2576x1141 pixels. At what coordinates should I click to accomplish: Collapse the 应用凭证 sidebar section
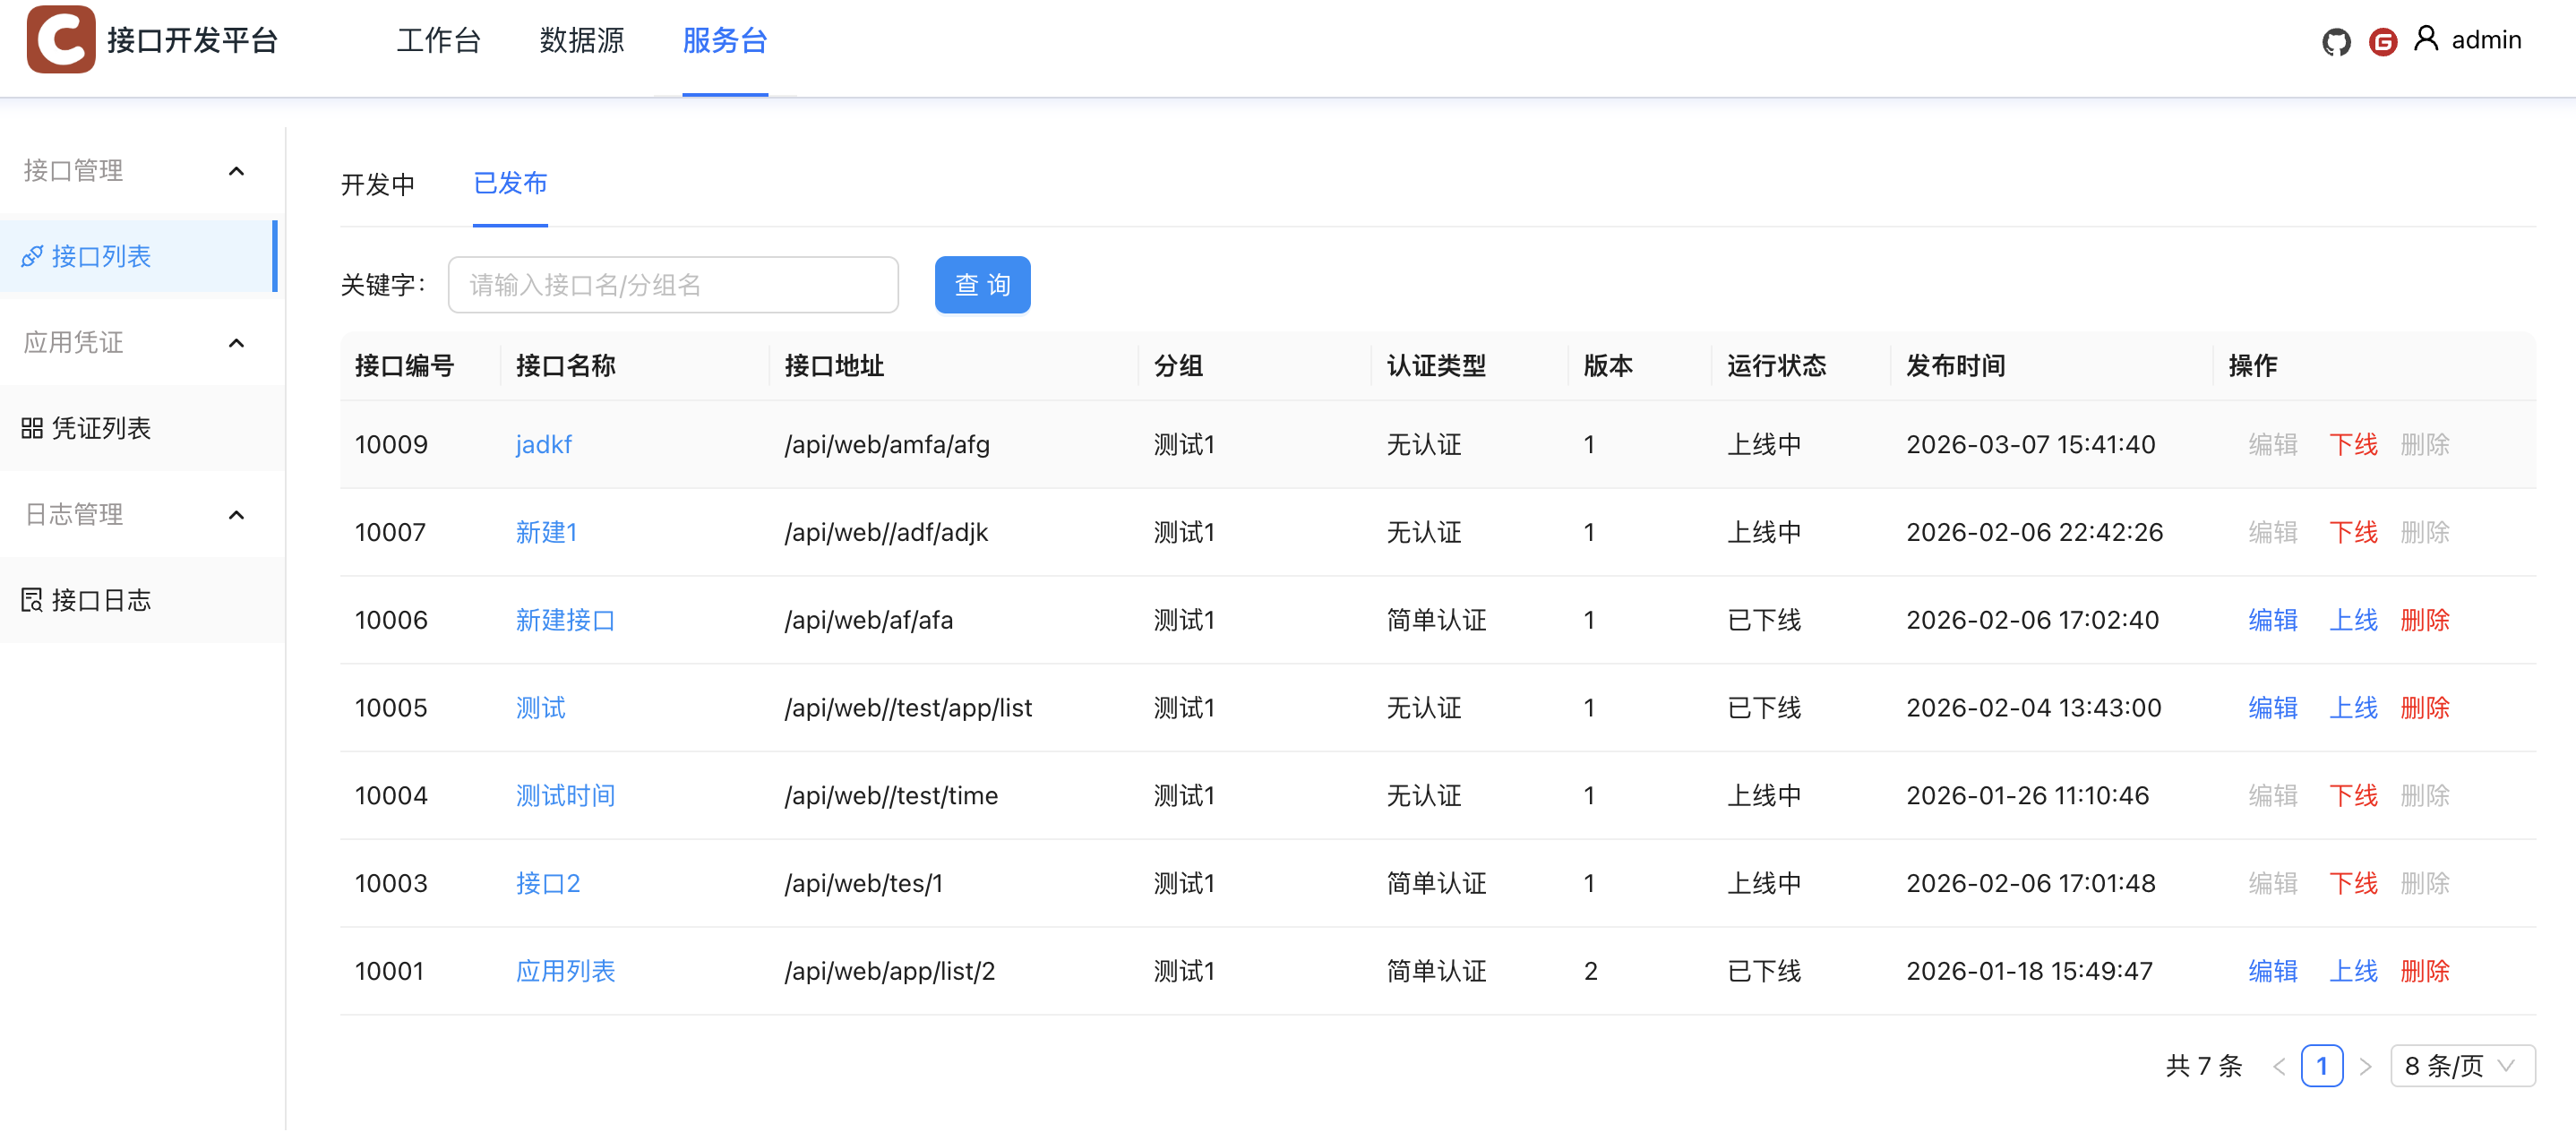point(237,343)
